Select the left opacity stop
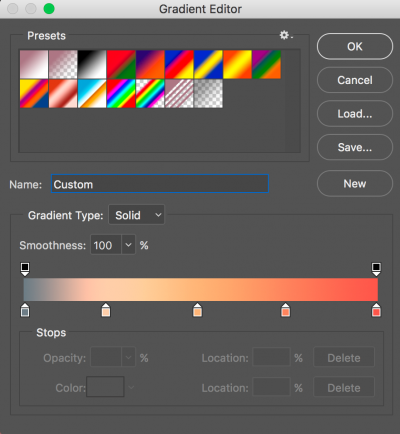Image resolution: width=400 pixels, height=434 pixels. tap(25, 269)
